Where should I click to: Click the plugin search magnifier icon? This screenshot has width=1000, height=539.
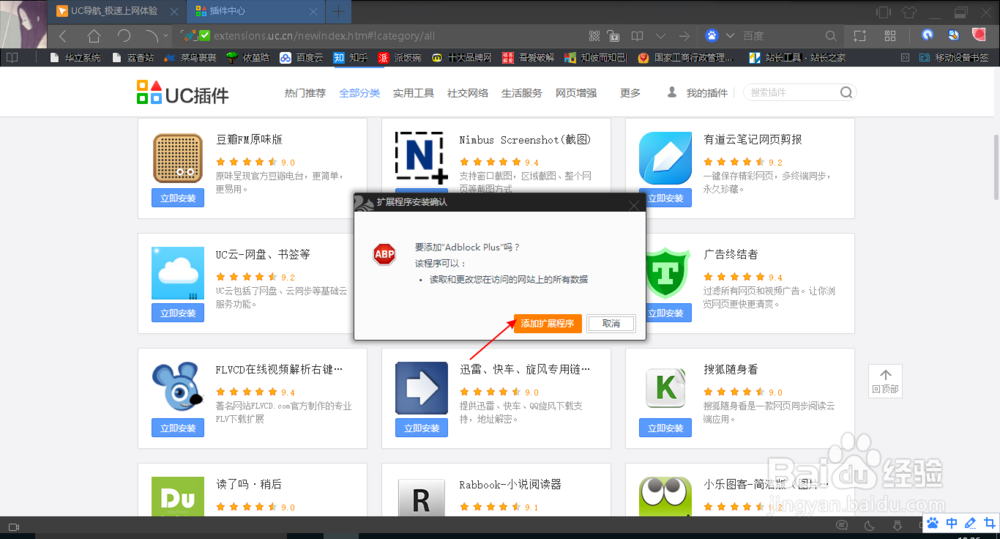pos(846,92)
